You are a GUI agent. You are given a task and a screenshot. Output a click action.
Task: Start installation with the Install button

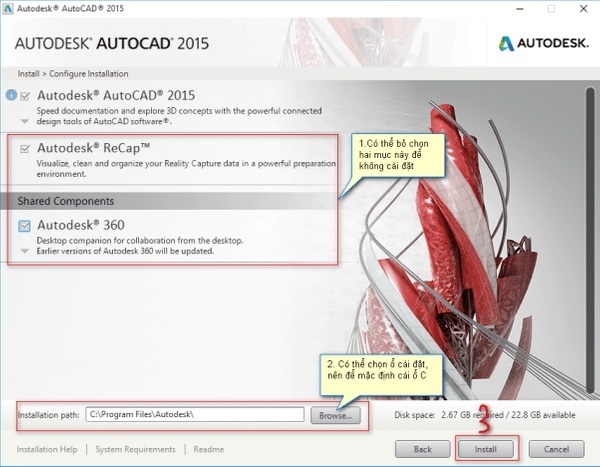click(x=485, y=448)
